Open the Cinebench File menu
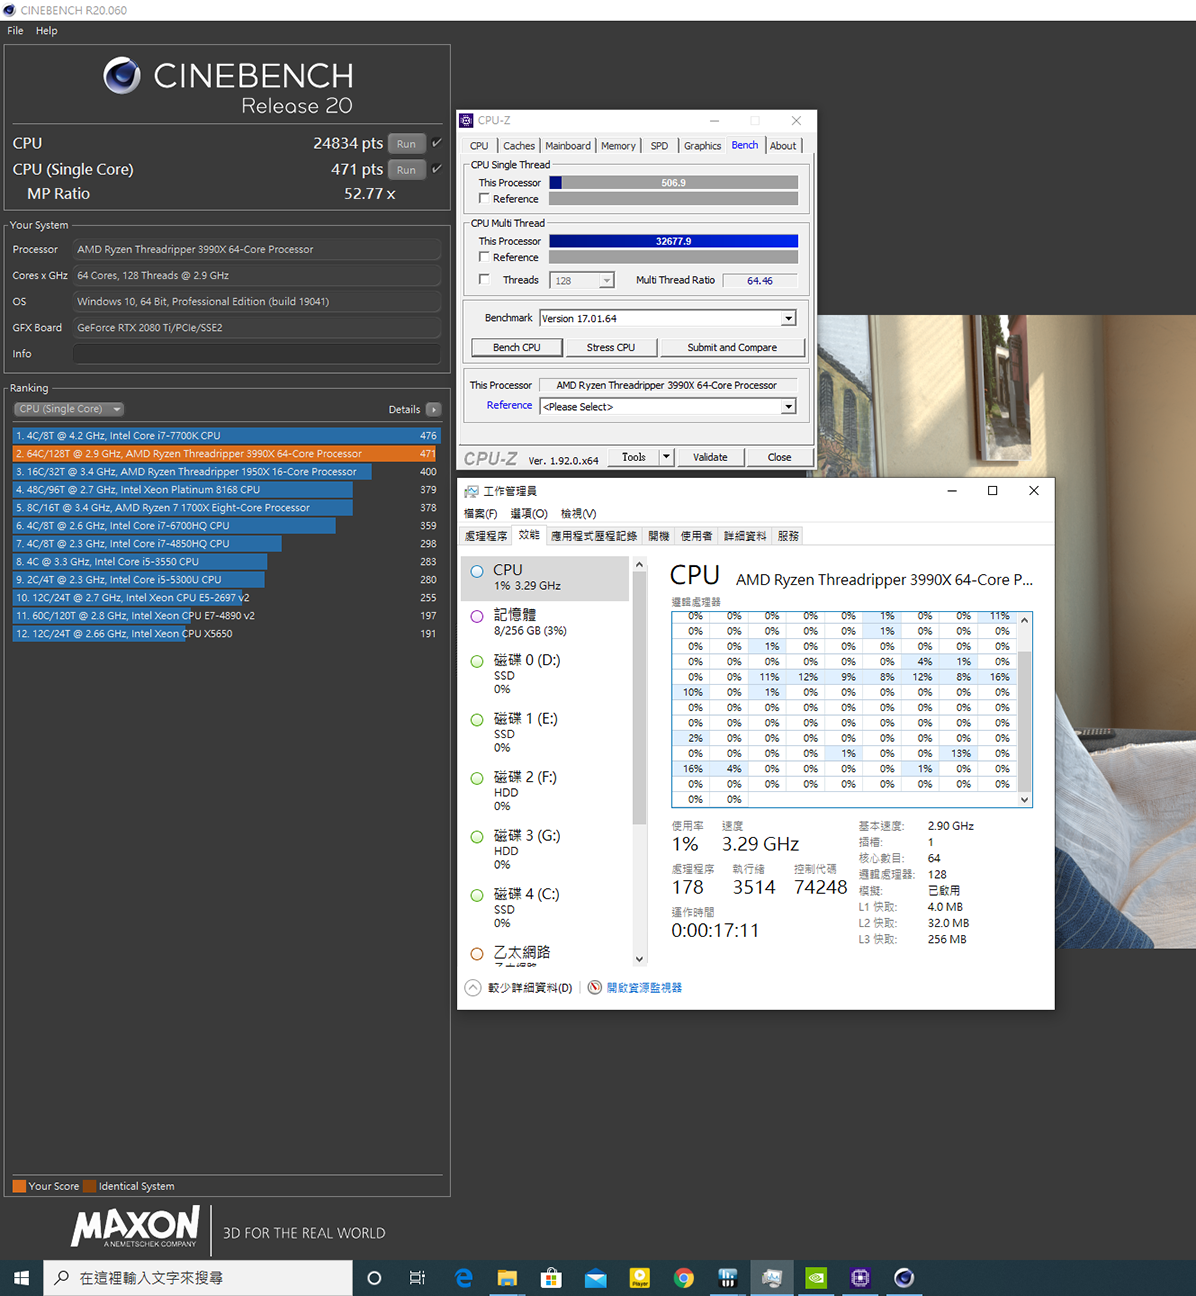The image size is (1196, 1296). pos(15,30)
